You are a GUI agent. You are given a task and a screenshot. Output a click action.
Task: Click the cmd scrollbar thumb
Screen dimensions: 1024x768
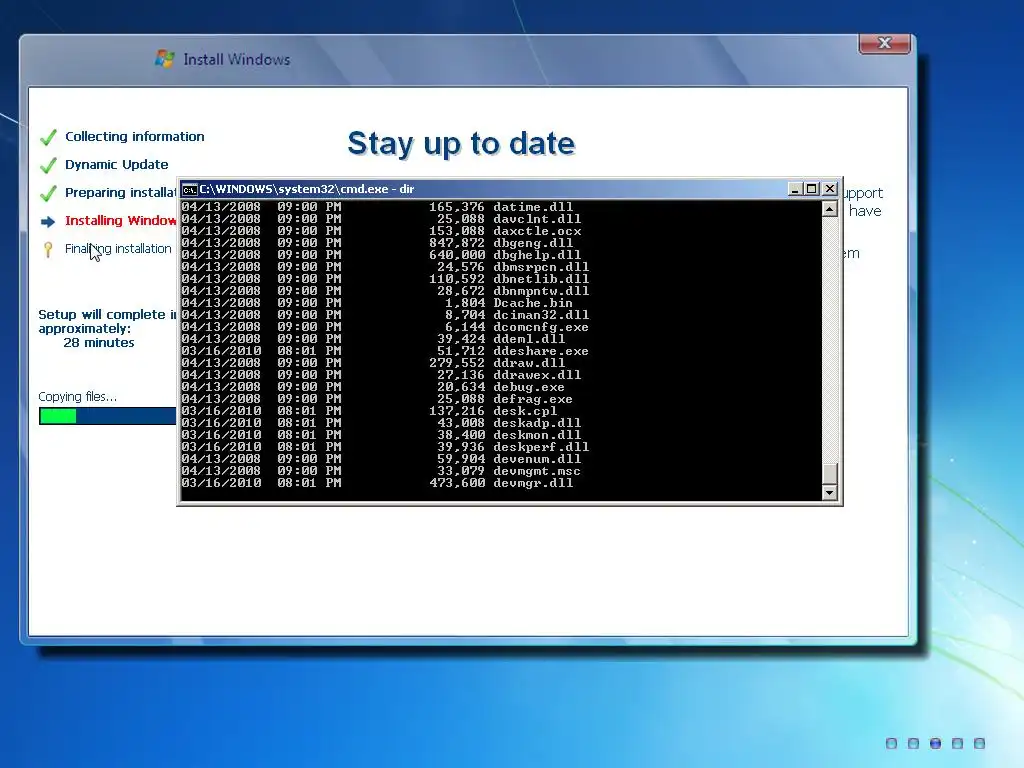click(x=829, y=473)
